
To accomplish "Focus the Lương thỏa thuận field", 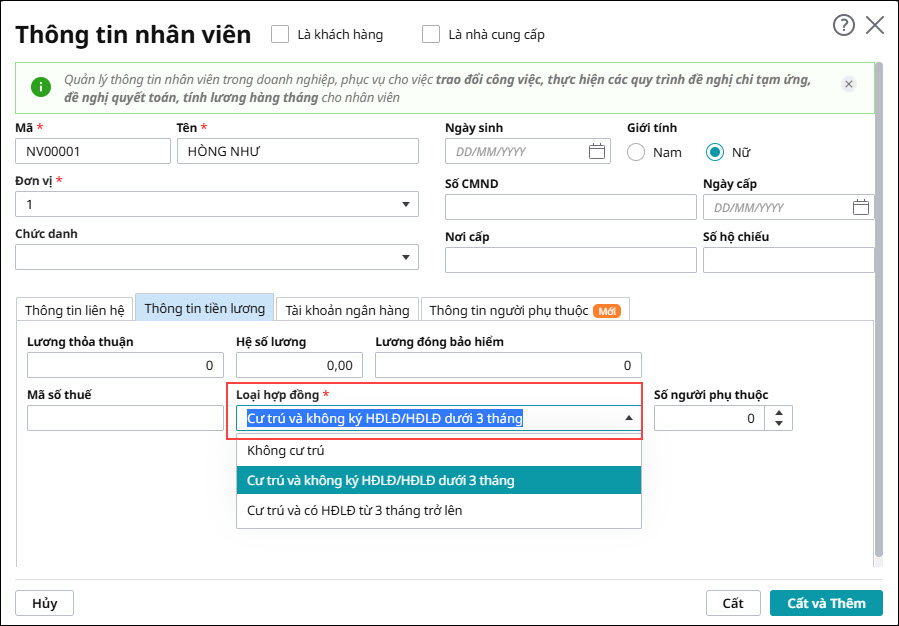I will tap(125, 365).
